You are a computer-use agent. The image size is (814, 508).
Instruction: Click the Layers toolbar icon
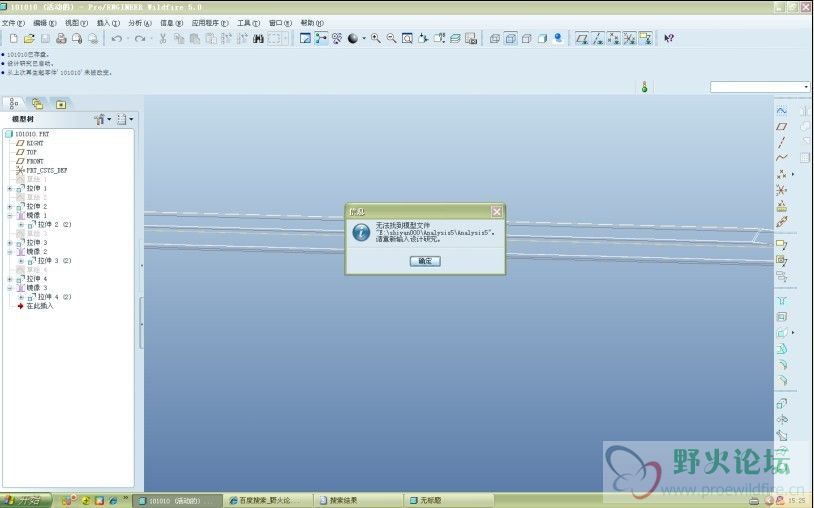pos(455,38)
